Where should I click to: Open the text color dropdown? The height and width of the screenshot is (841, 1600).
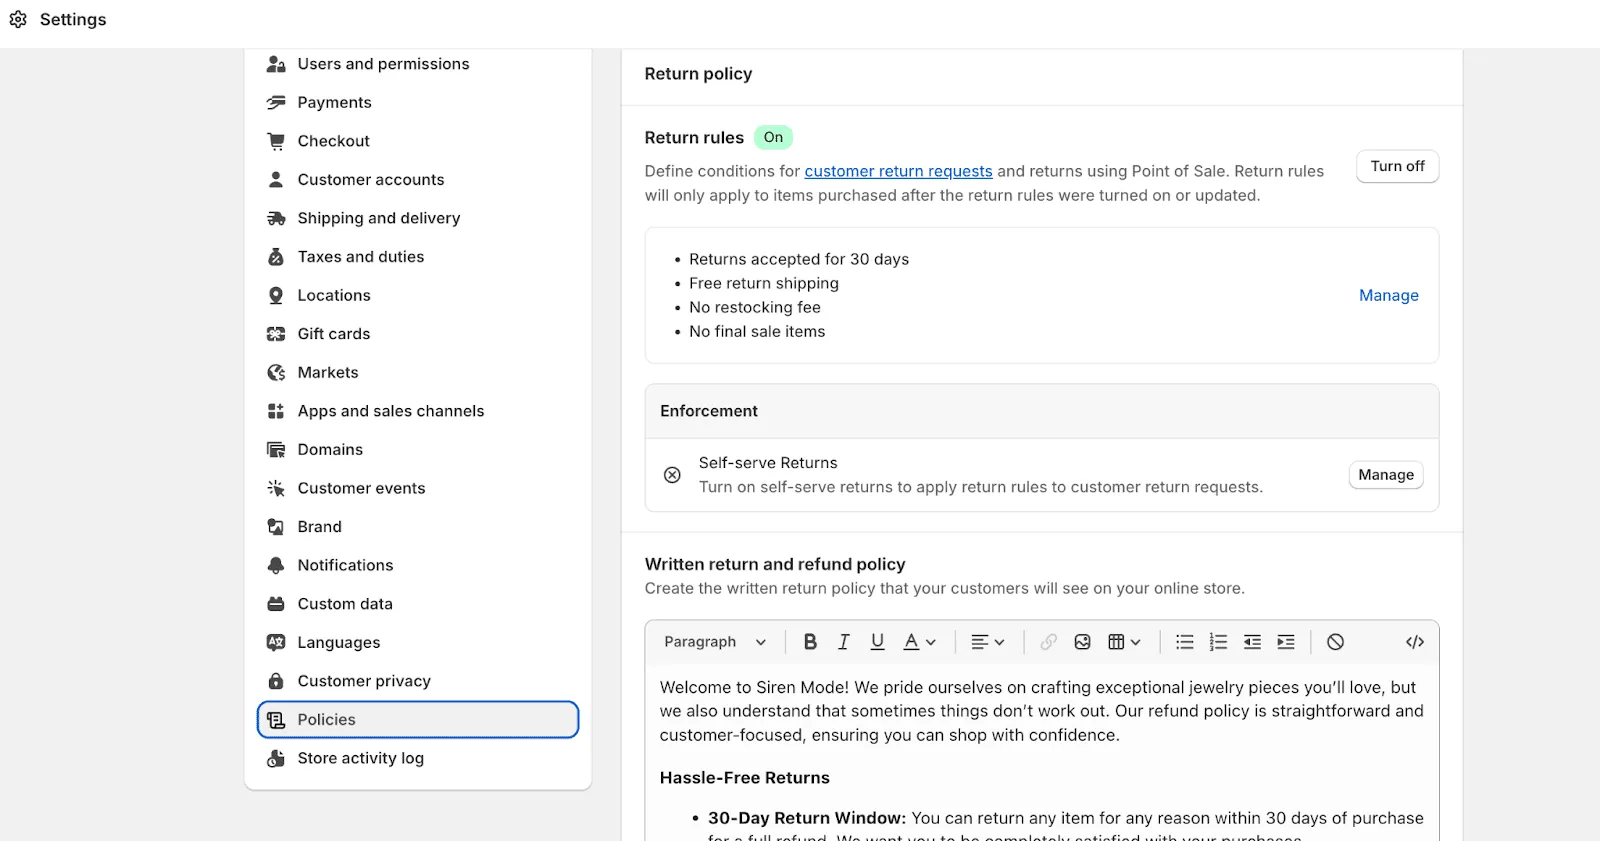pos(920,642)
